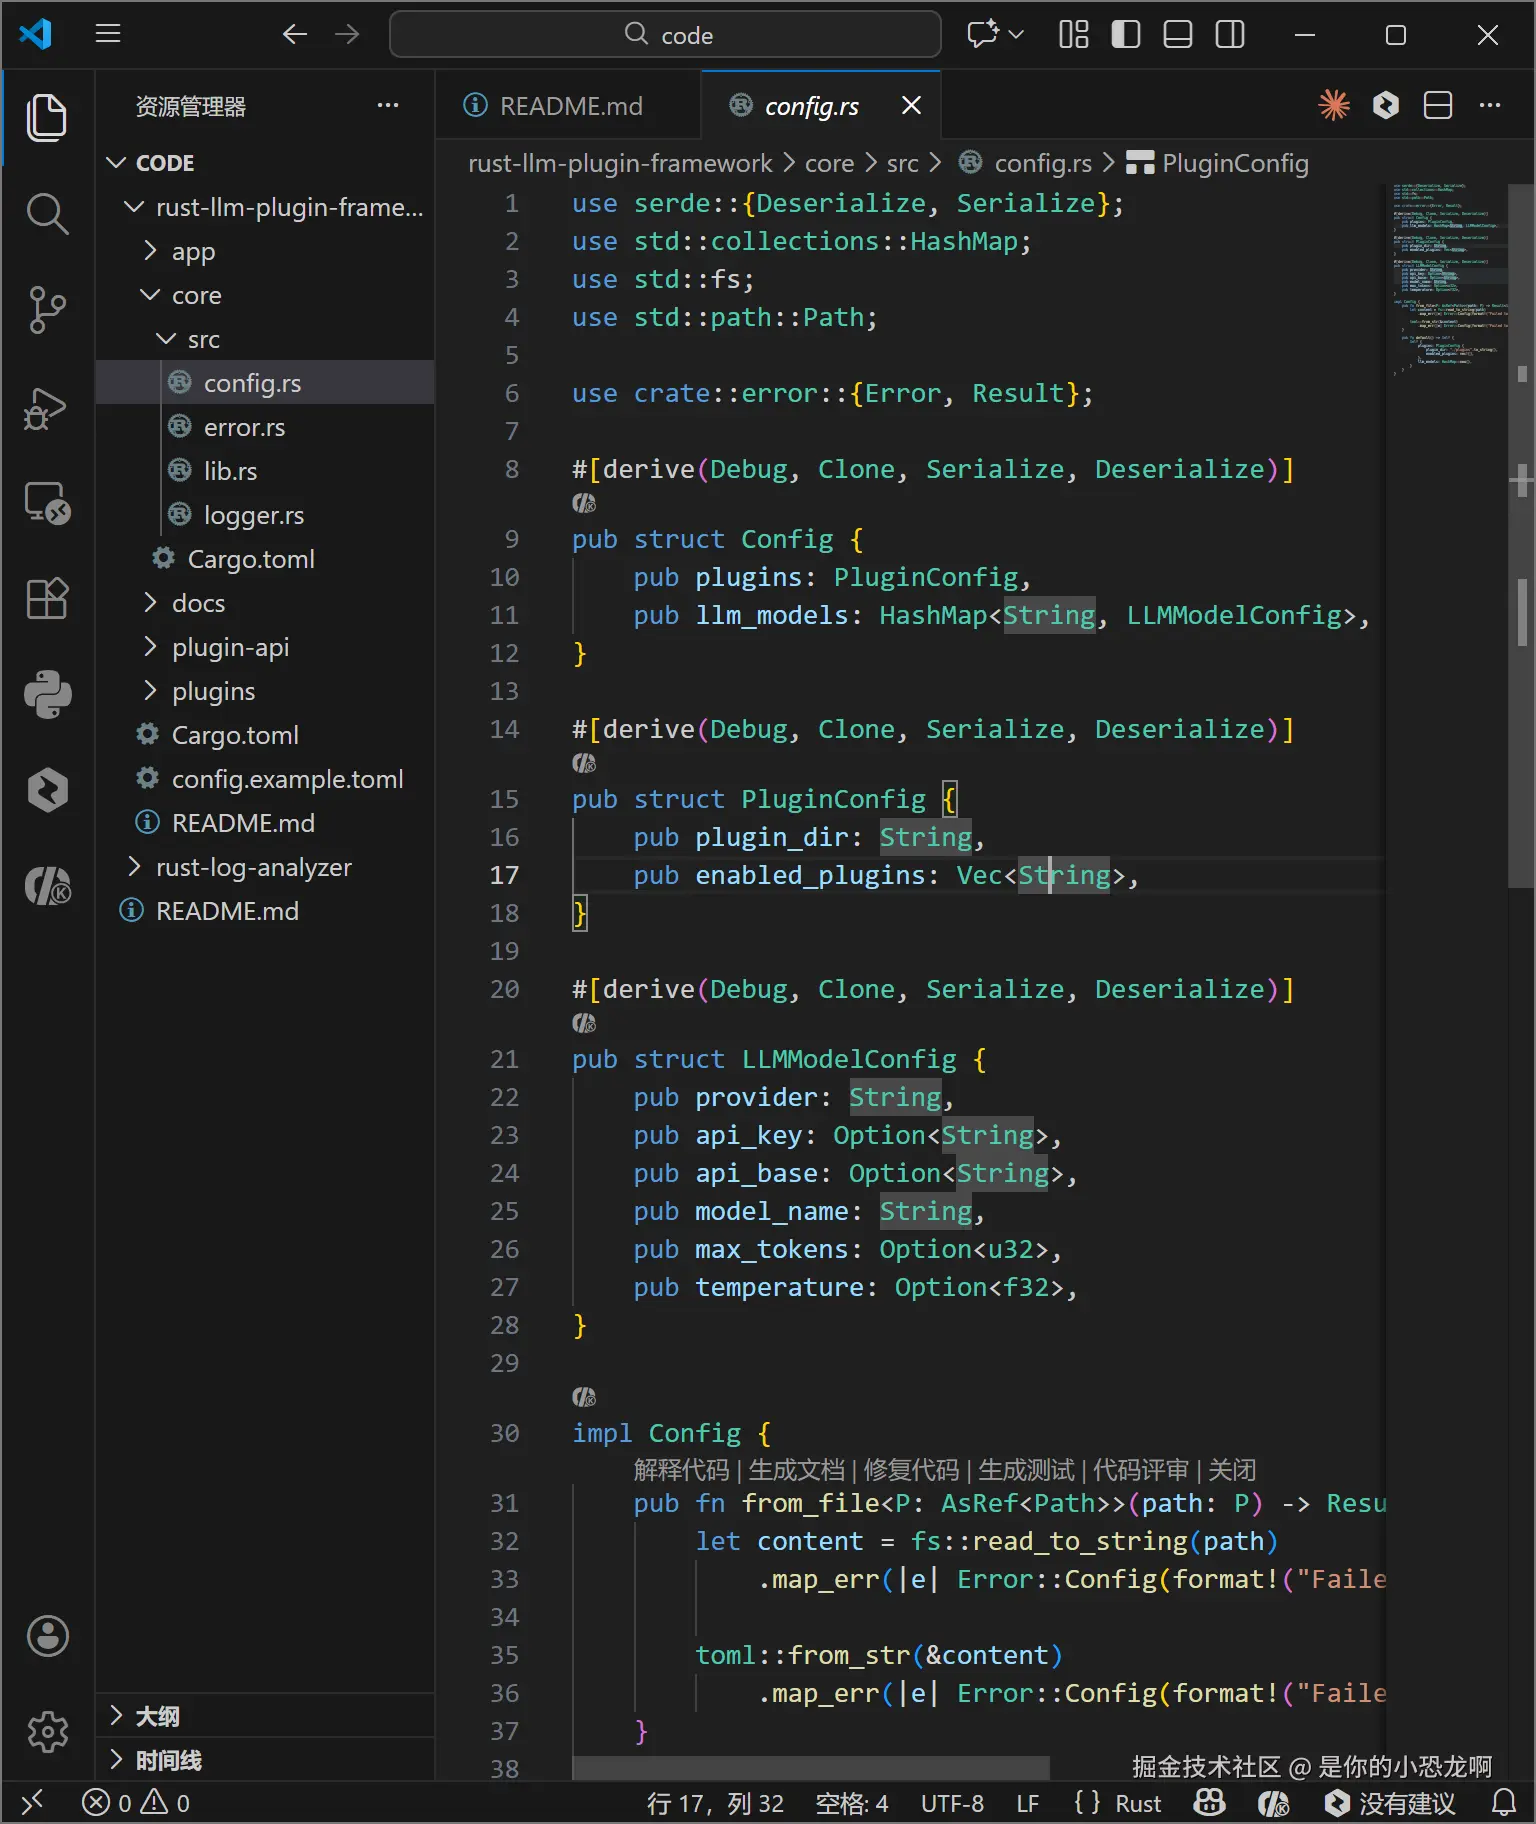The image size is (1536, 1824).
Task: Click 生成测试 code lens link
Action: pyautogui.click(x=1026, y=1469)
